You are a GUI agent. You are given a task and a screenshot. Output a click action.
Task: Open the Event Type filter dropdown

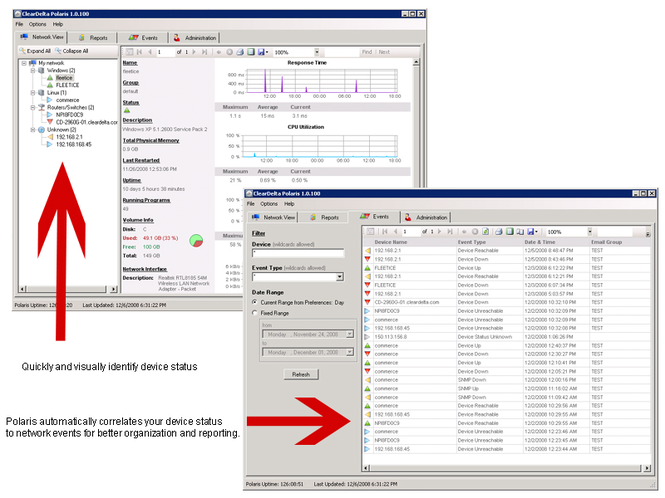click(x=340, y=277)
